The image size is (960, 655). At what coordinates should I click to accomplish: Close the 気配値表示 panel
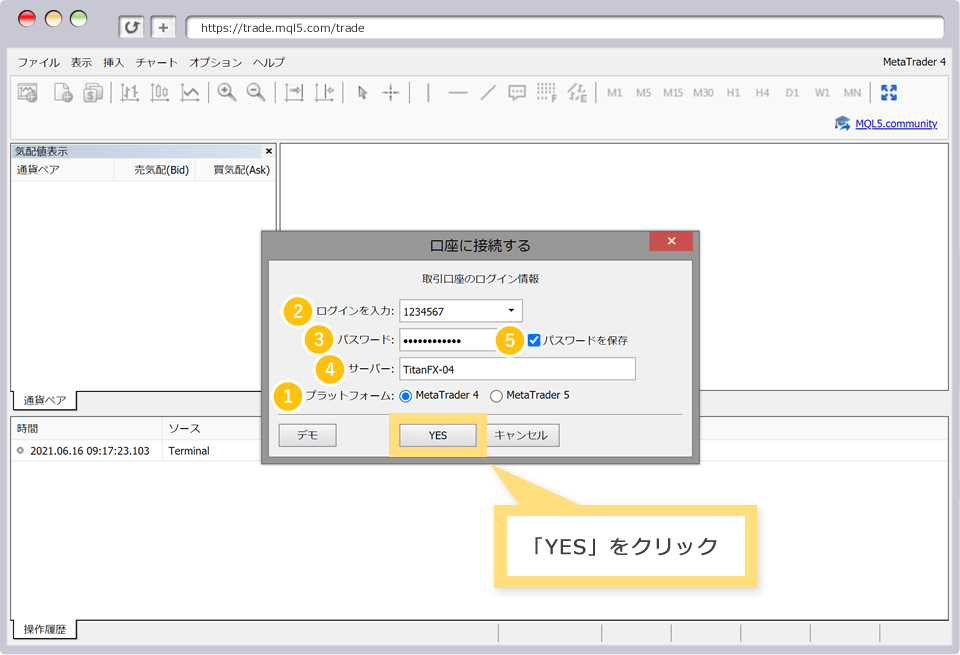269,151
